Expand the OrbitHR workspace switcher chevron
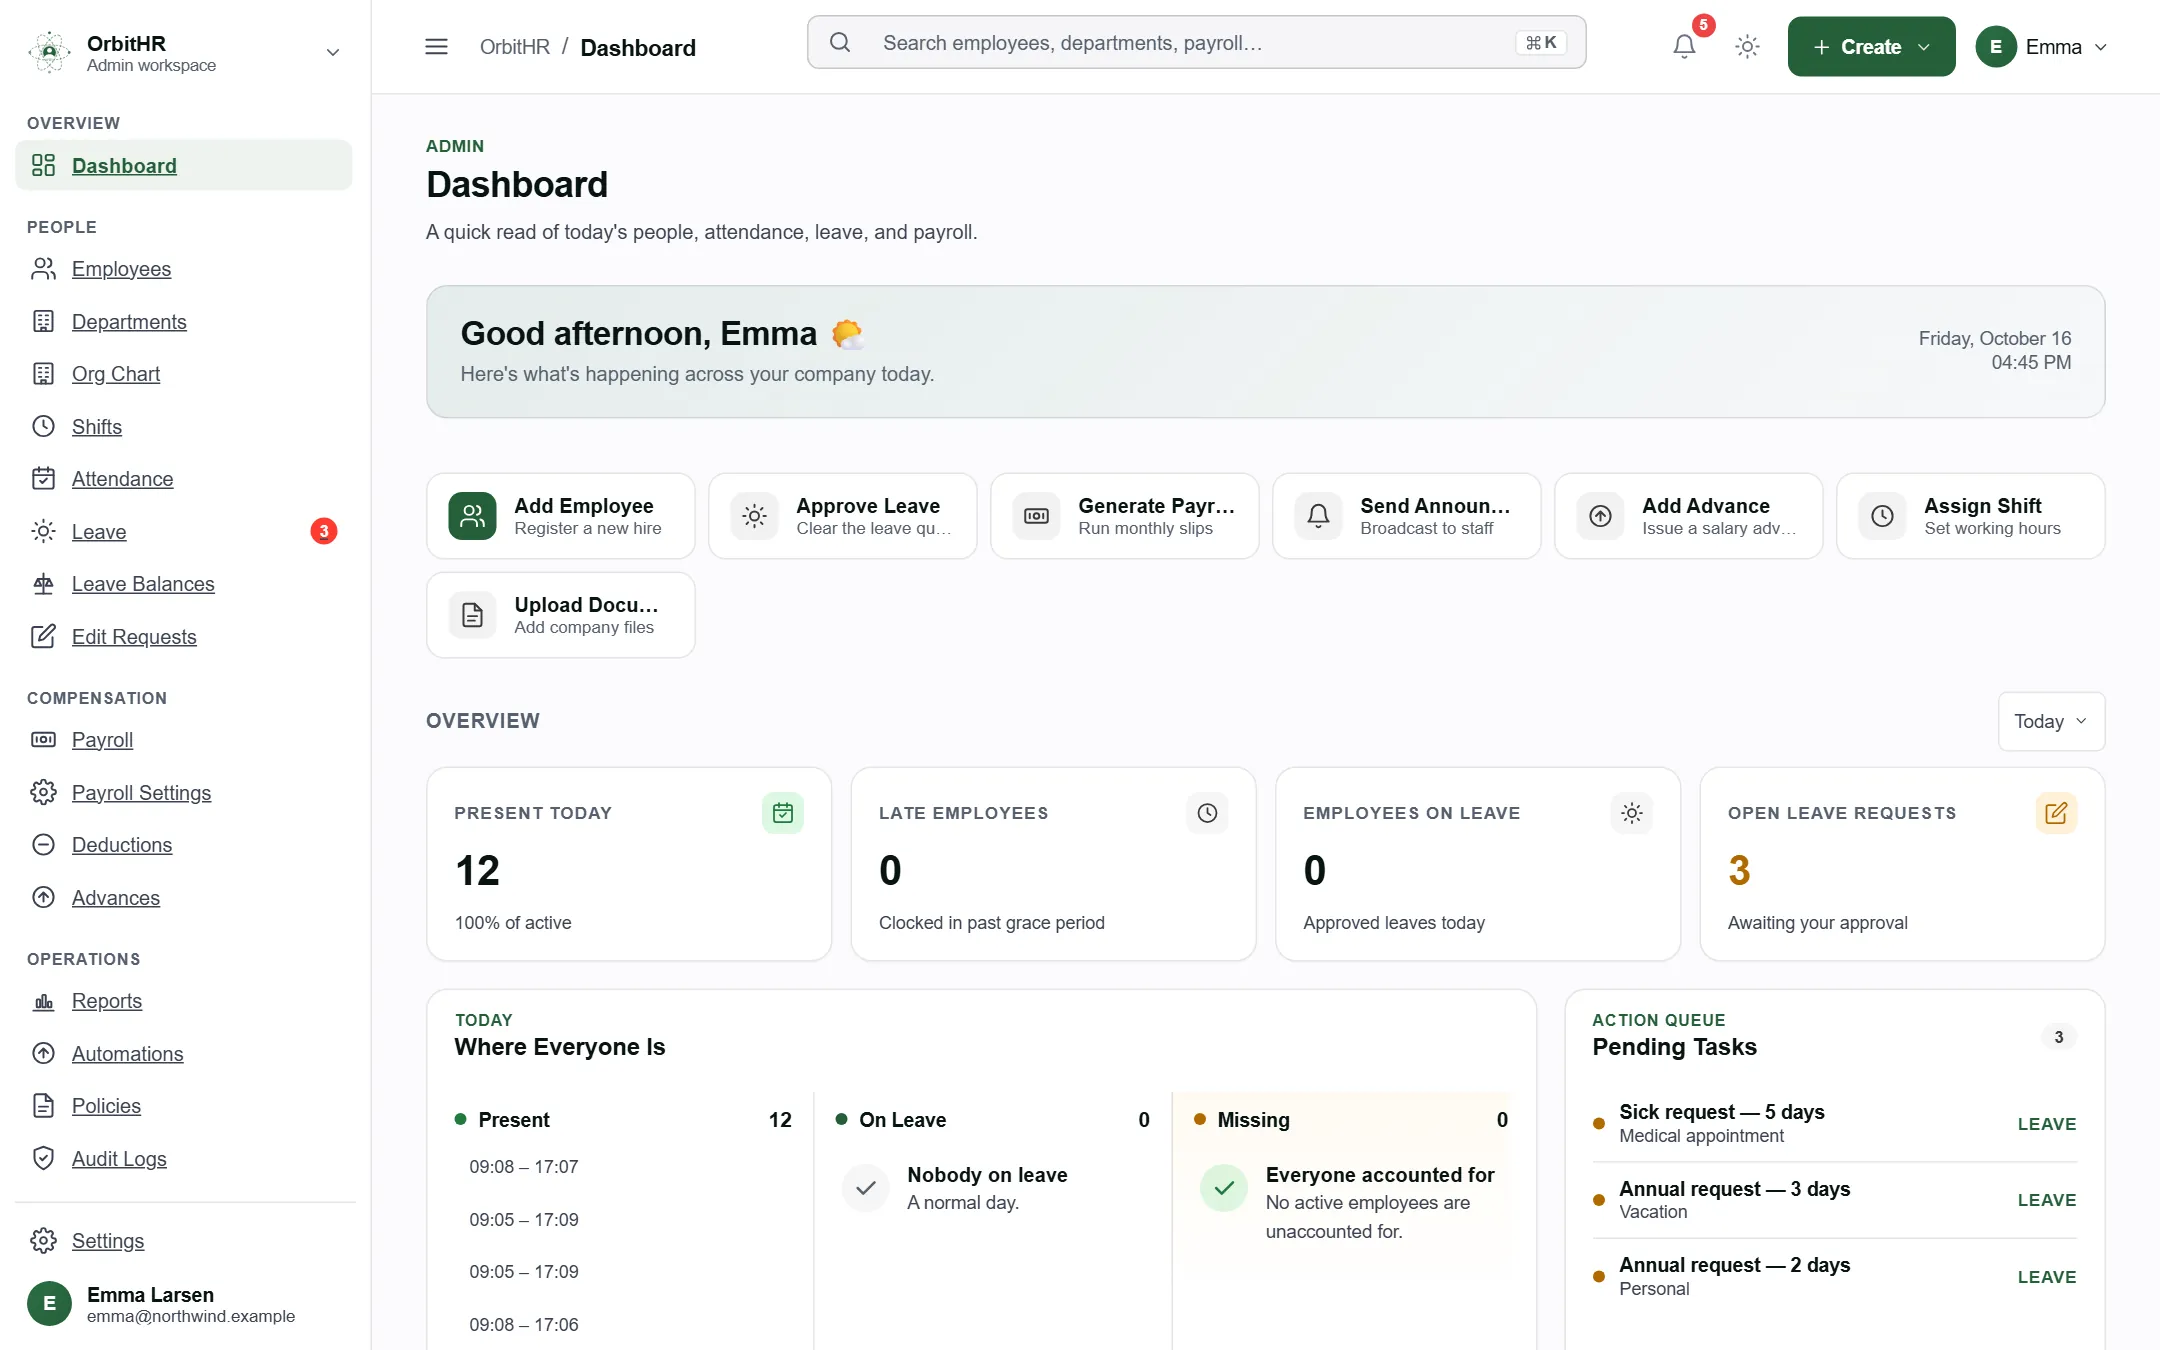2160x1350 pixels. click(x=333, y=52)
